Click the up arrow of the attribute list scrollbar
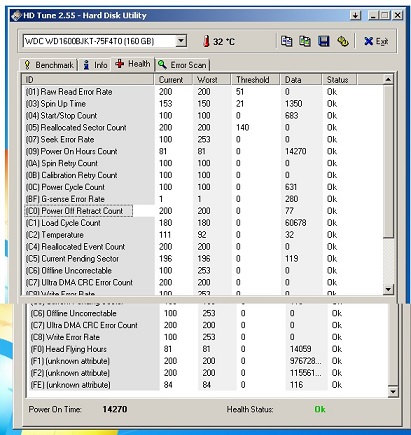The width and height of the screenshot is (411, 435). click(388, 80)
